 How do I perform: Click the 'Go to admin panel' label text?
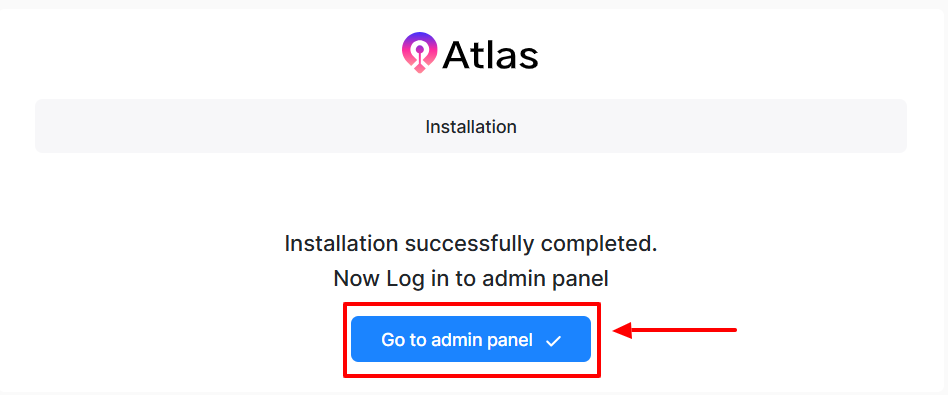pyautogui.click(x=456, y=340)
